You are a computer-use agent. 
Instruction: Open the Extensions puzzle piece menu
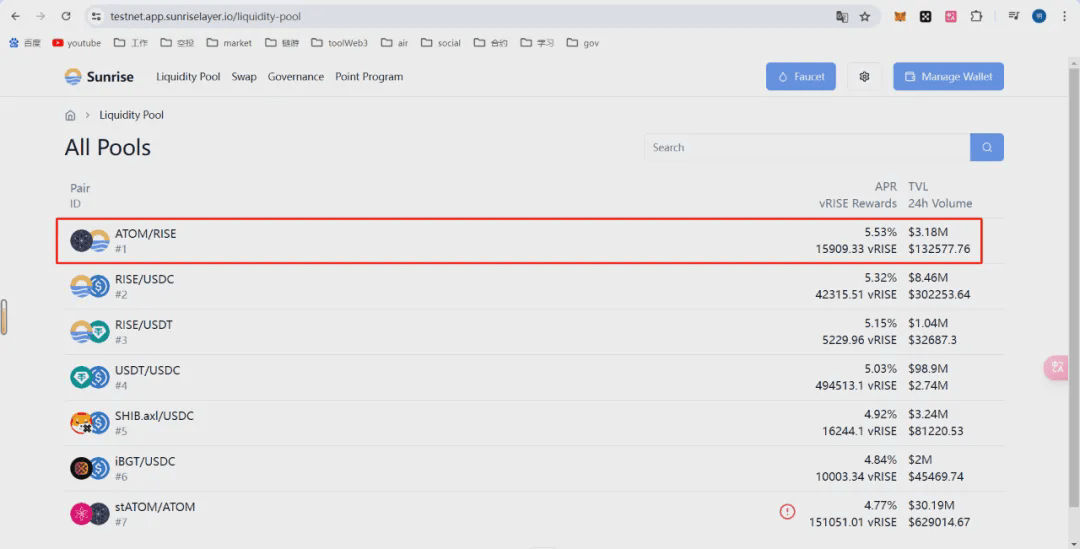[x=976, y=17]
